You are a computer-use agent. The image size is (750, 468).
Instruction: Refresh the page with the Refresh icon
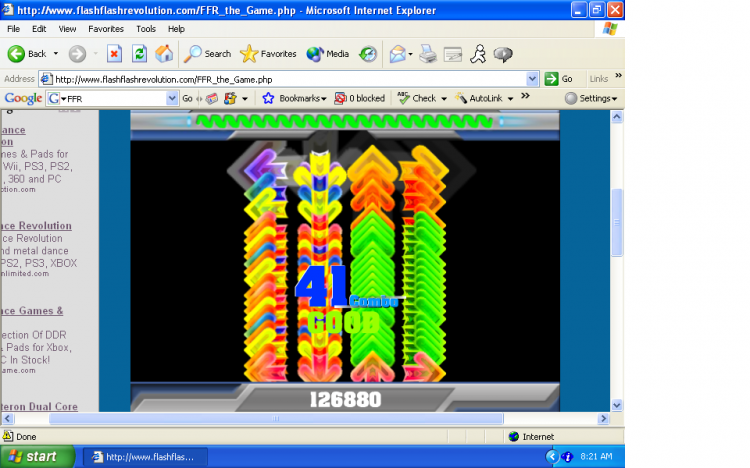(x=140, y=54)
